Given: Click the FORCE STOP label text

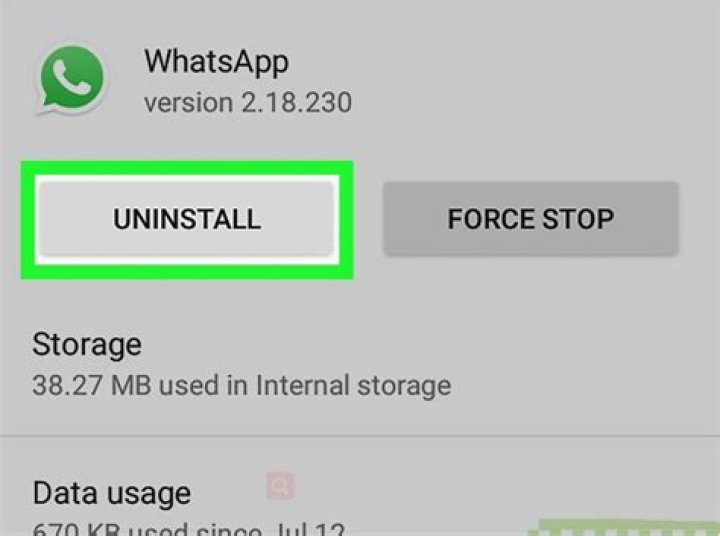Looking at the screenshot, I should tap(530, 219).
